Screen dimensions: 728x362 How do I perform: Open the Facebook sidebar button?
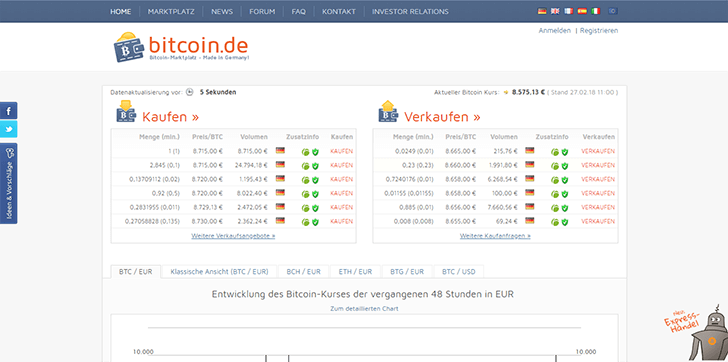click(x=8, y=110)
